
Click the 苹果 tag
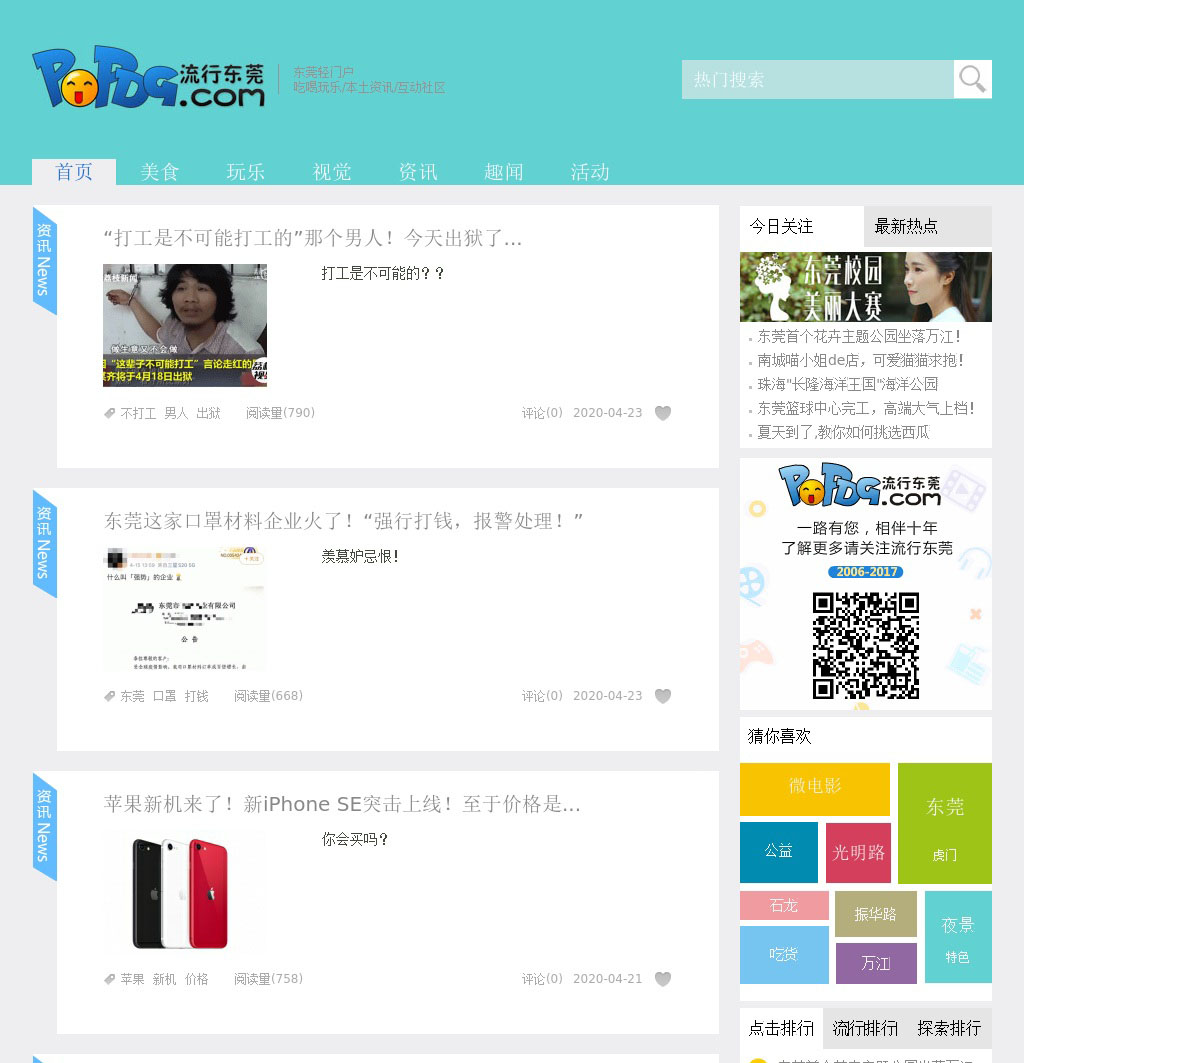pos(132,979)
